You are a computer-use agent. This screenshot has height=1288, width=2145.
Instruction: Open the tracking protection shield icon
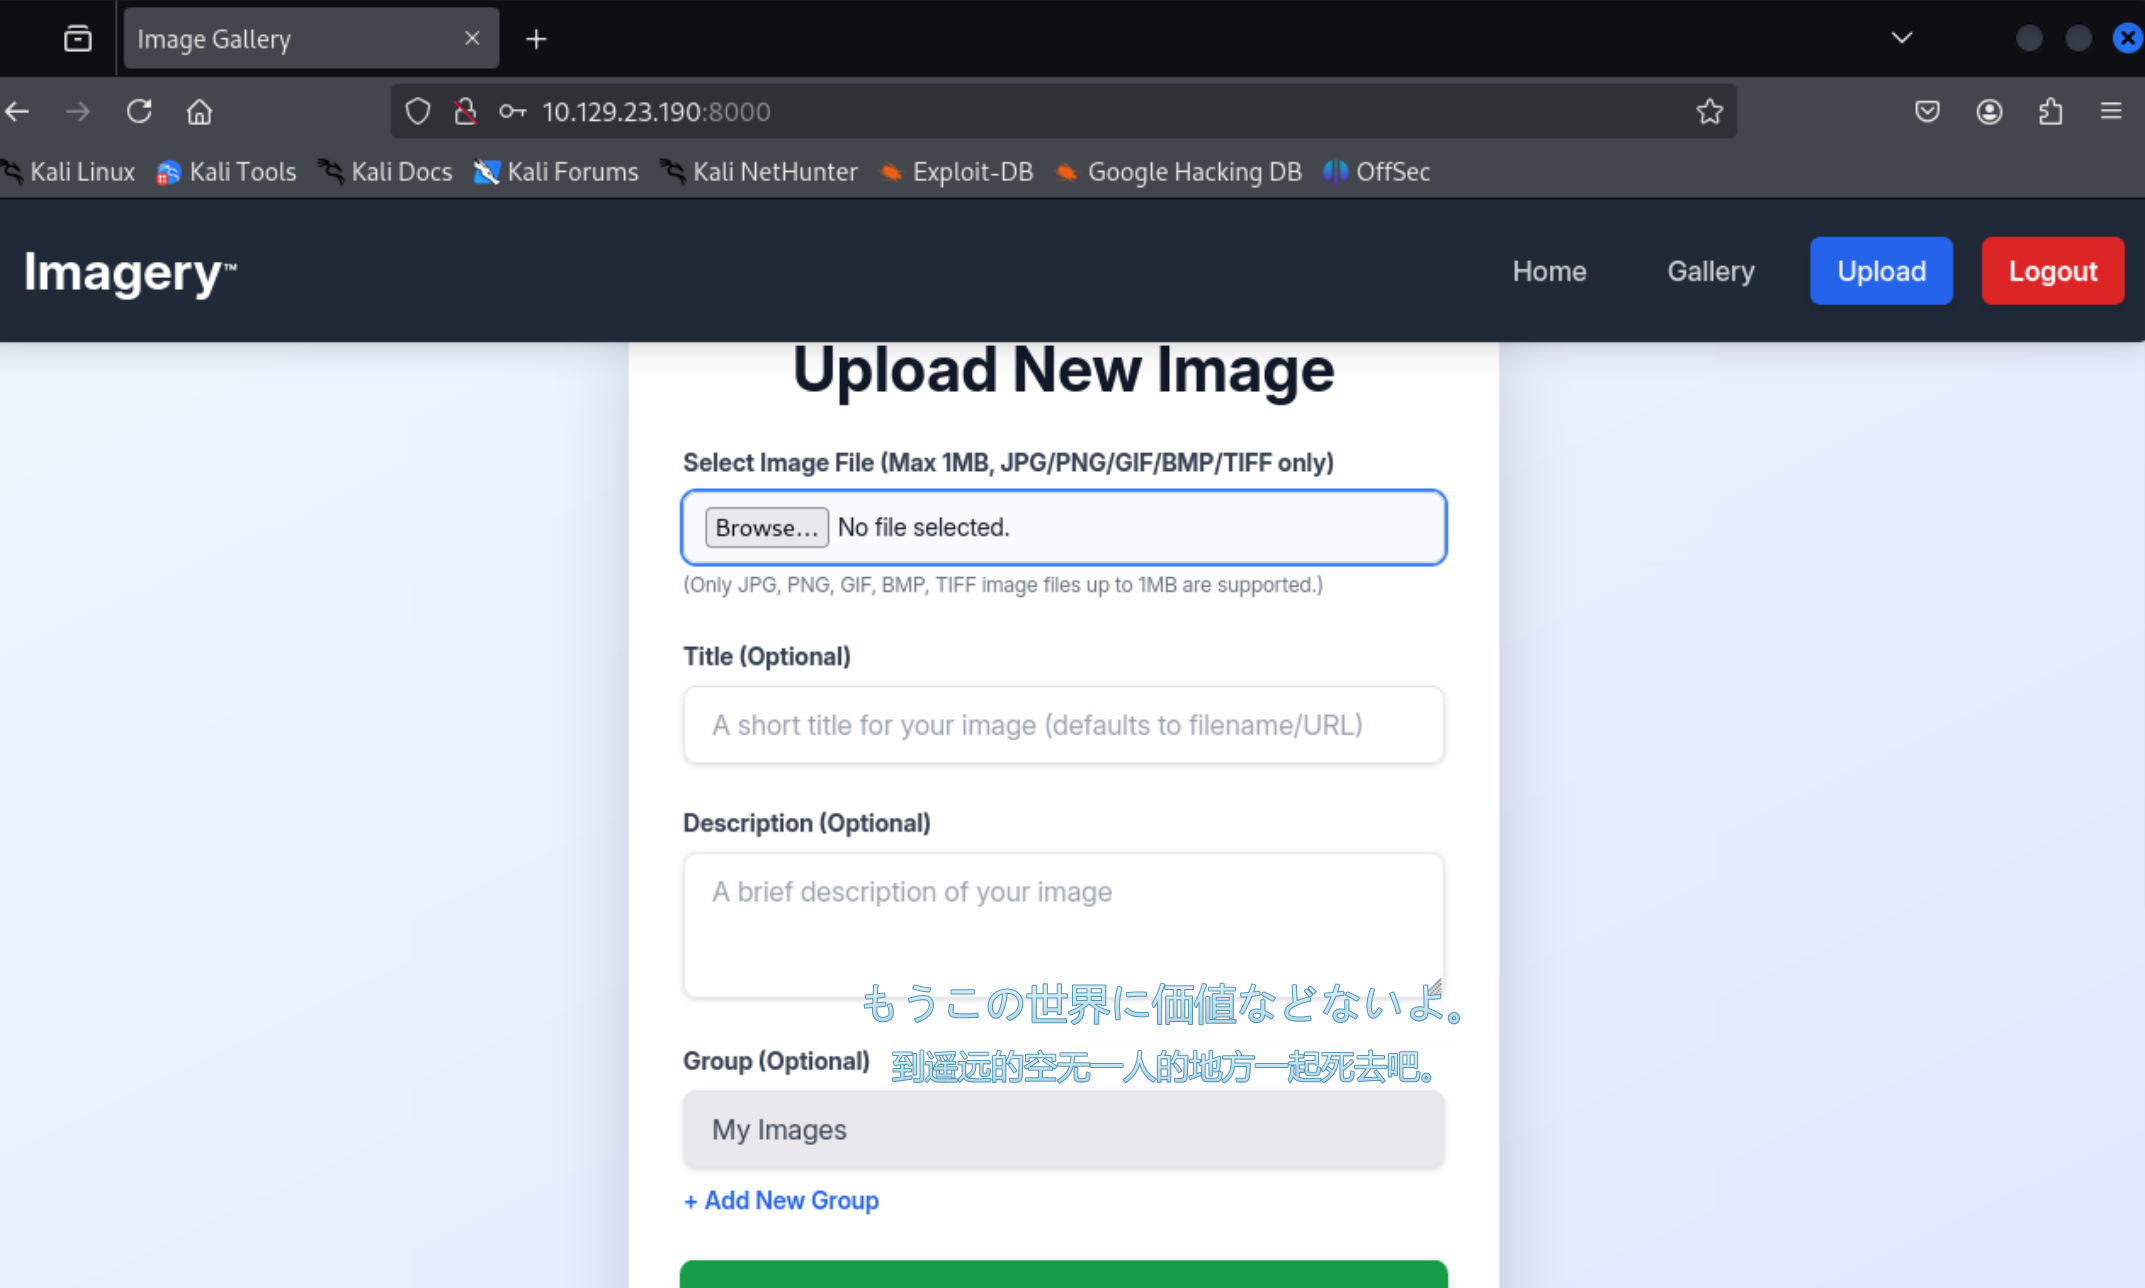click(x=418, y=111)
